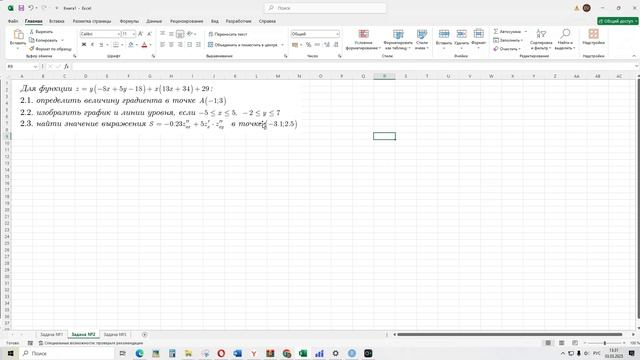The image size is (640, 360).
Task: Open Find and Select (Найти и выделить)
Action: coord(565,40)
